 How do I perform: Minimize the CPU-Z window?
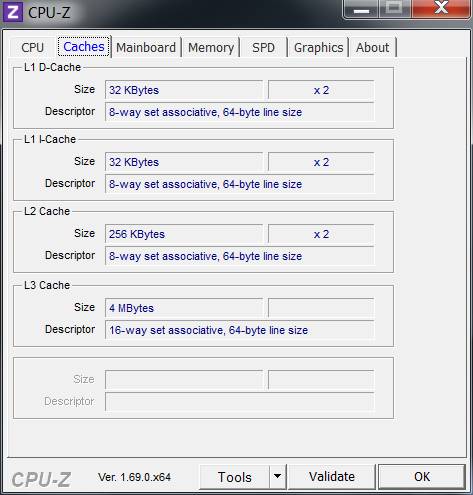(361, 9)
